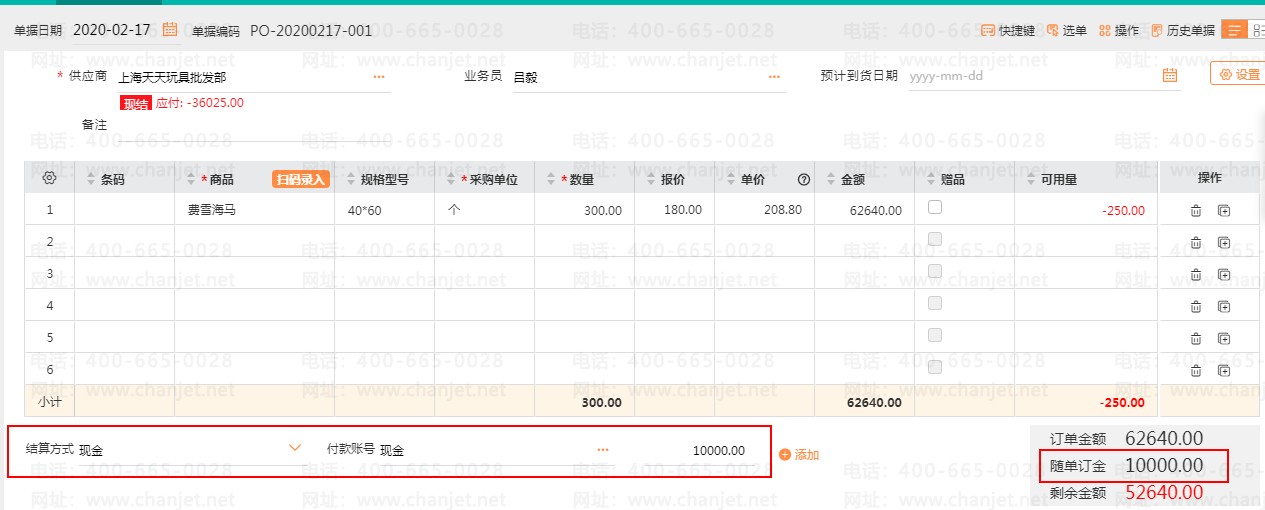This screenshot has width=1265, height=510.
Task: Sort by 单价 column
Action: [x=729, y=180]
